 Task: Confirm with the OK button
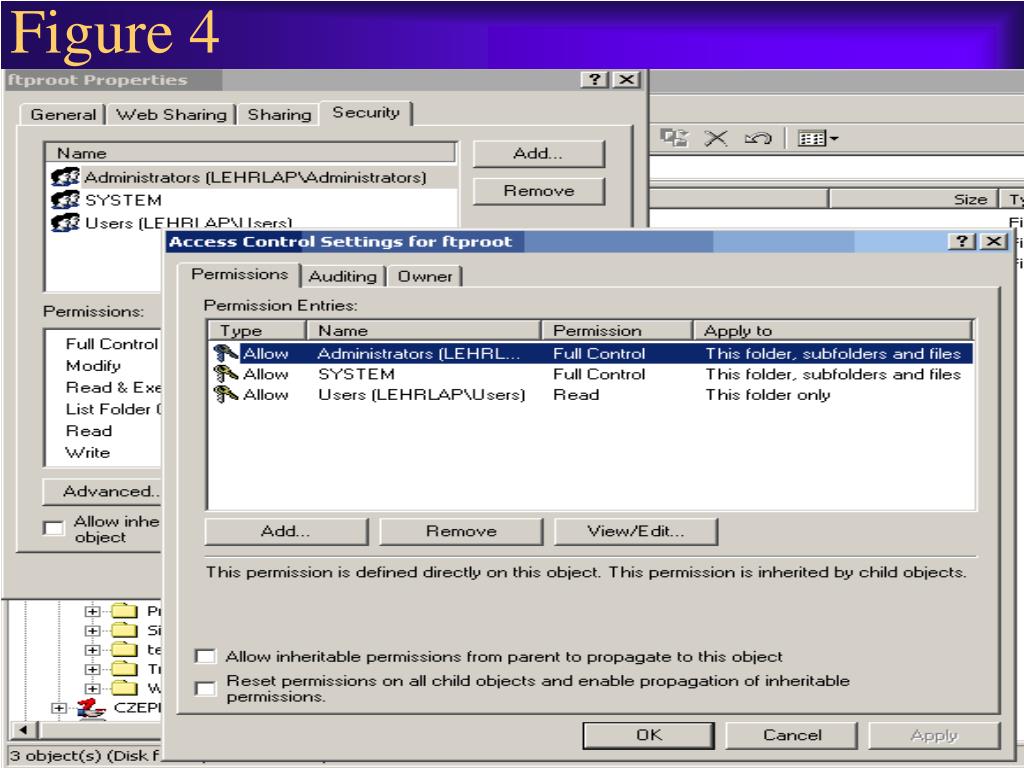(648, 735)
